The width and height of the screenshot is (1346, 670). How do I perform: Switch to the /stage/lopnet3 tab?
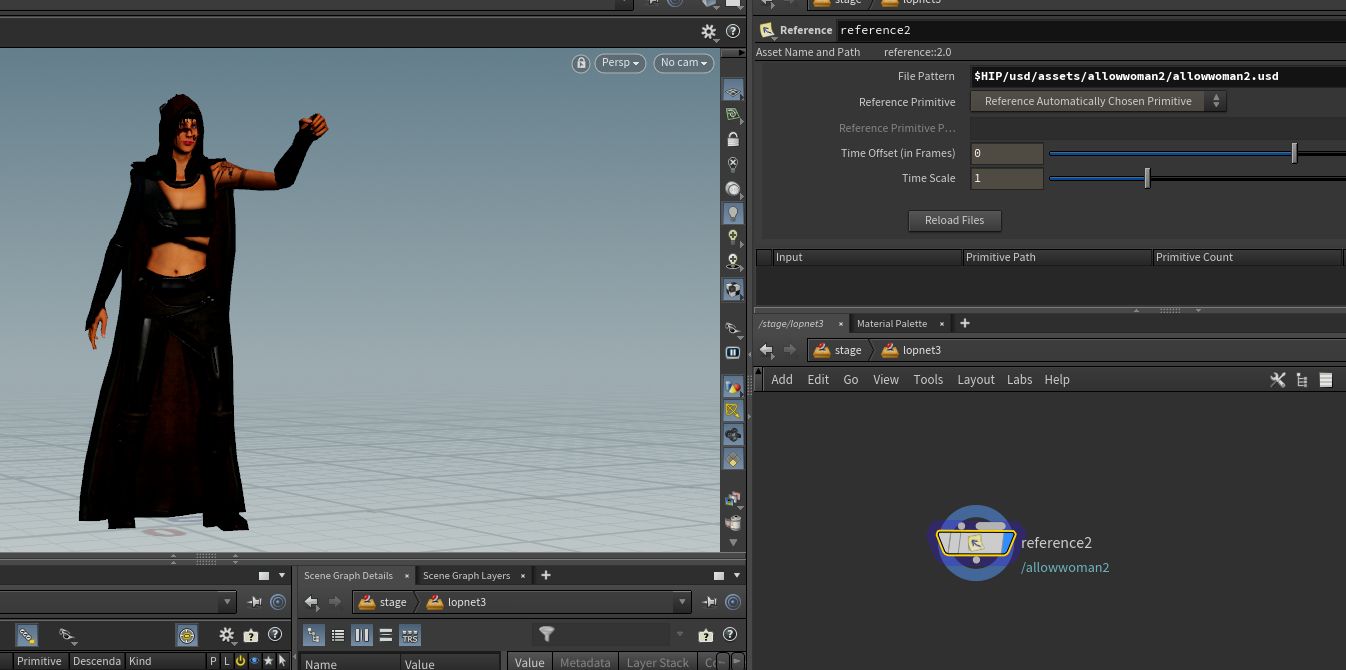(791, 324)
